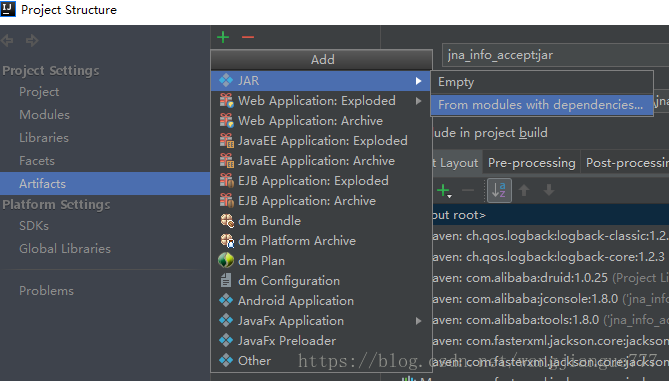Select the logback-classic library row
Image resolution: width=669 pixels, height=381 pixels.
click(550, 236)
